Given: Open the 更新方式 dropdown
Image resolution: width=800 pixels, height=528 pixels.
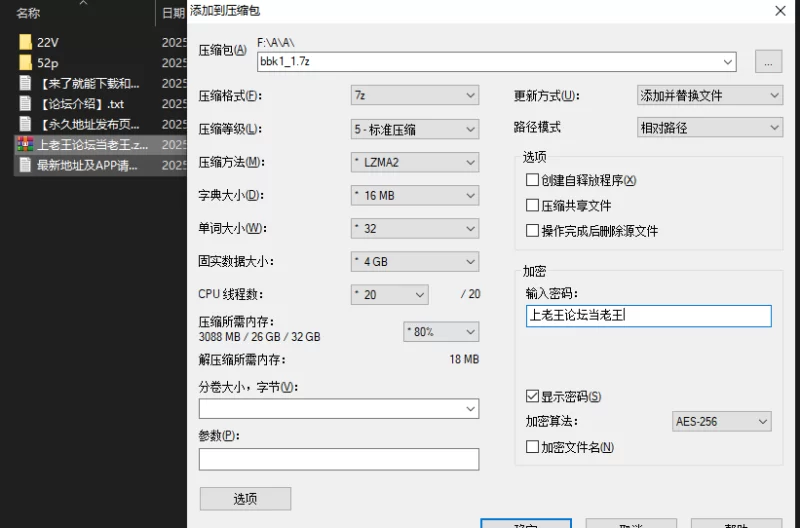Looking at the screenshot, I should [710, 95].
